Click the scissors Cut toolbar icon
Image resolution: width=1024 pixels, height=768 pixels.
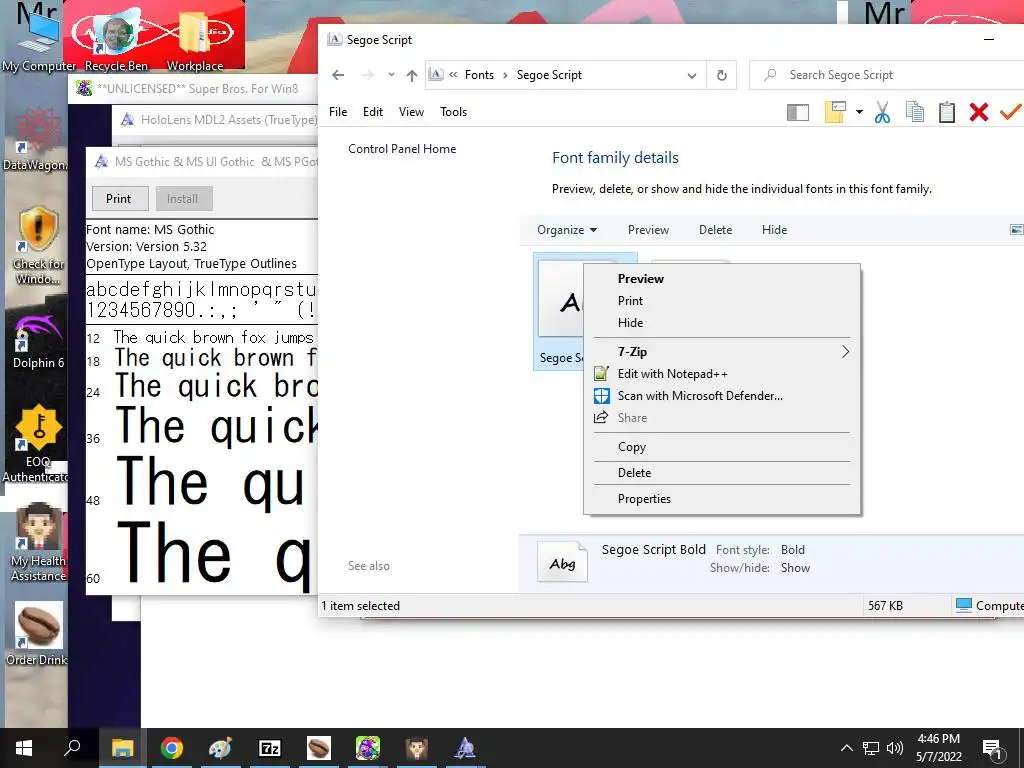tap(882, 112)
